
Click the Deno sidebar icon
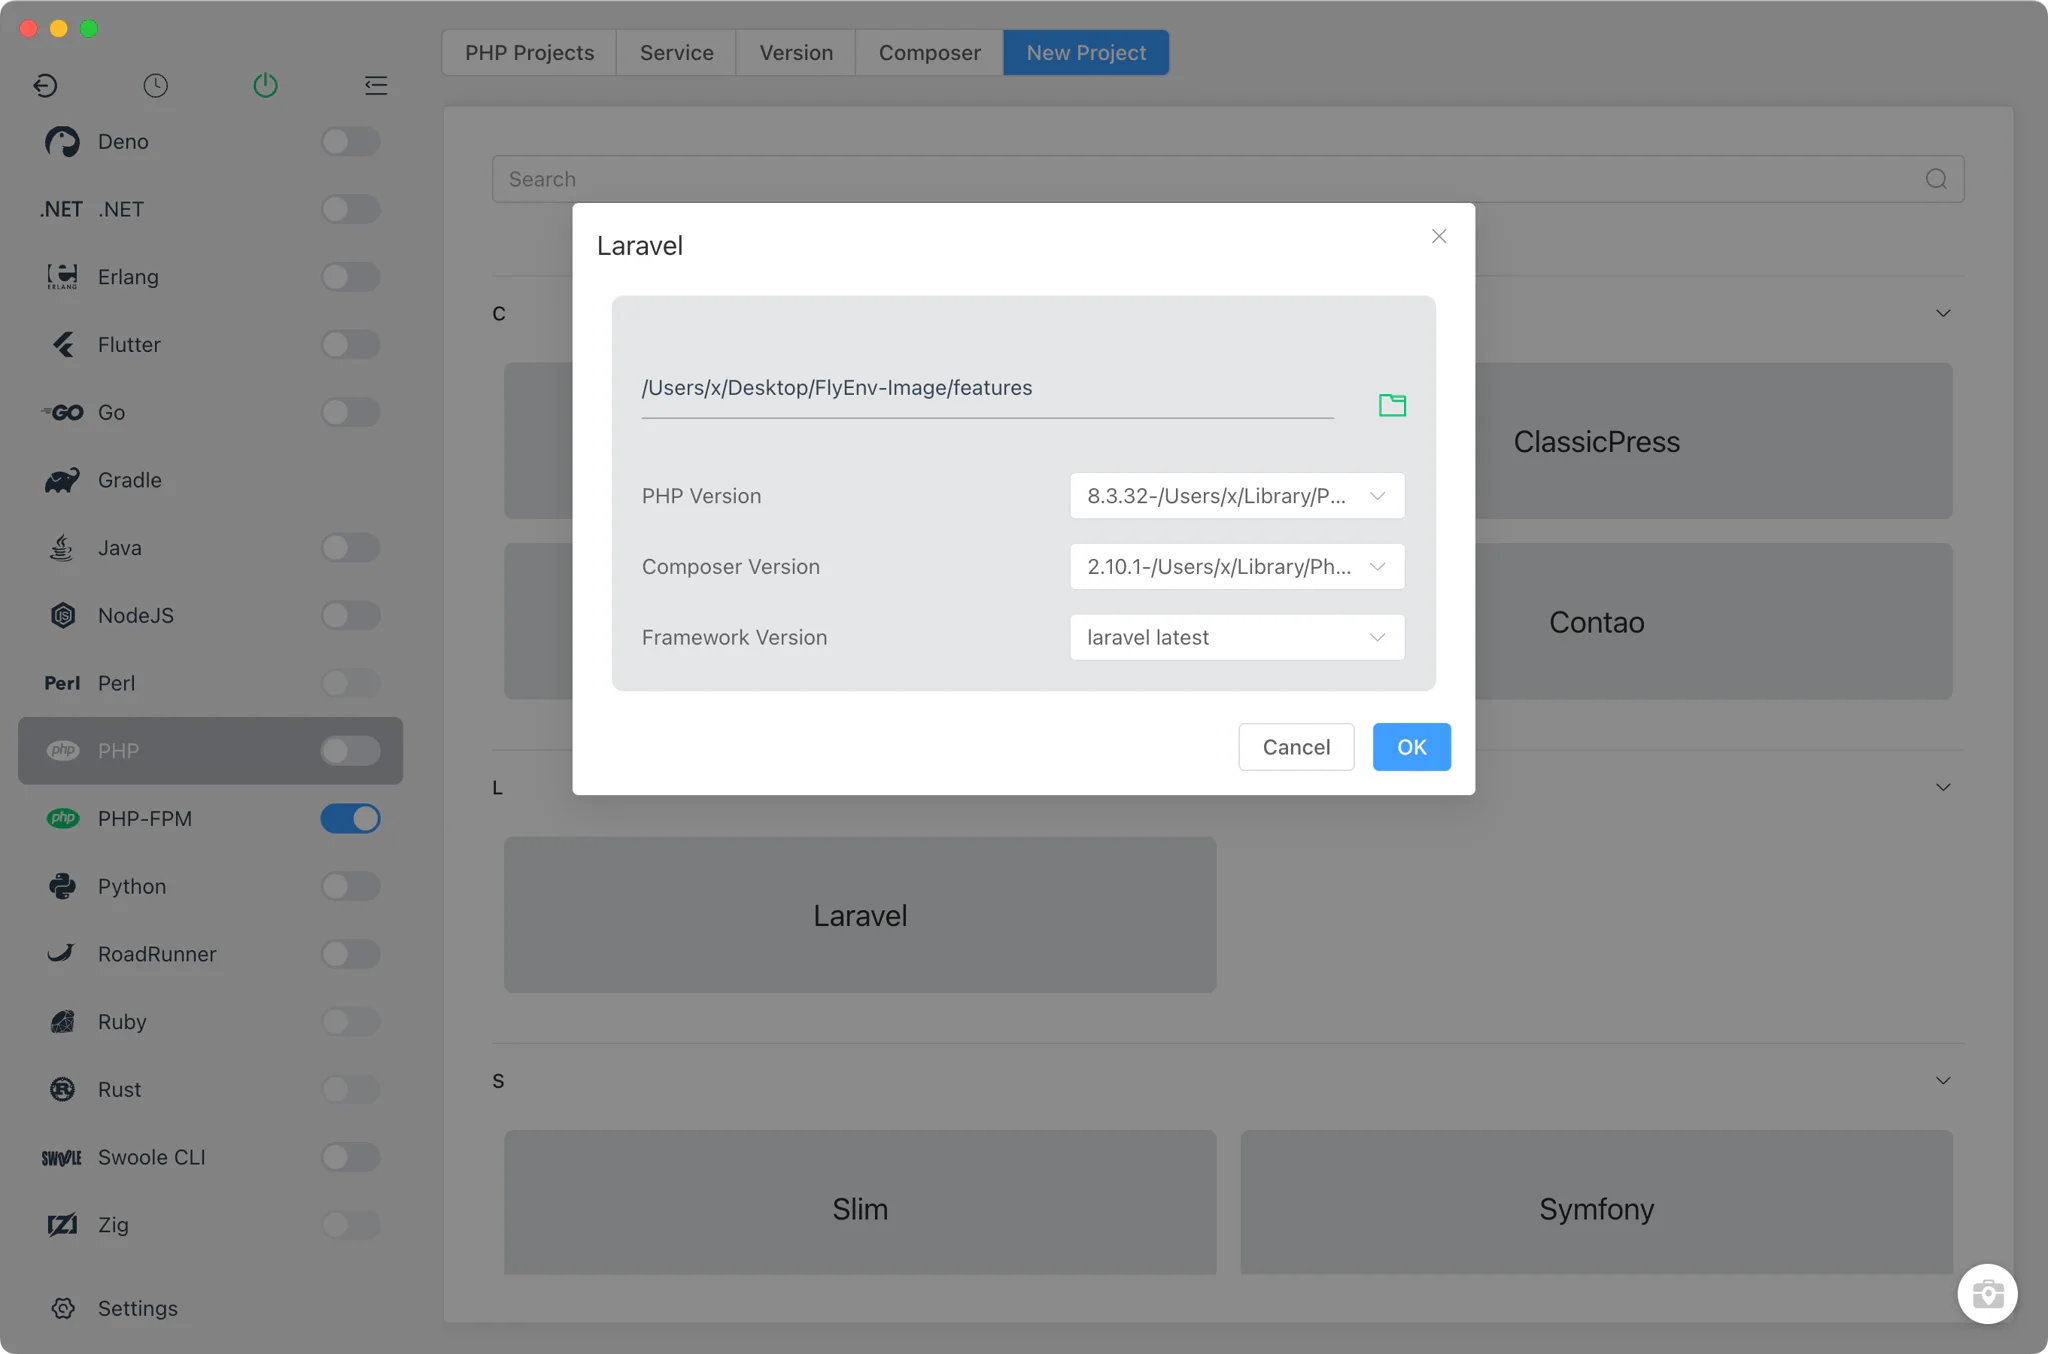tap(62, 142)
